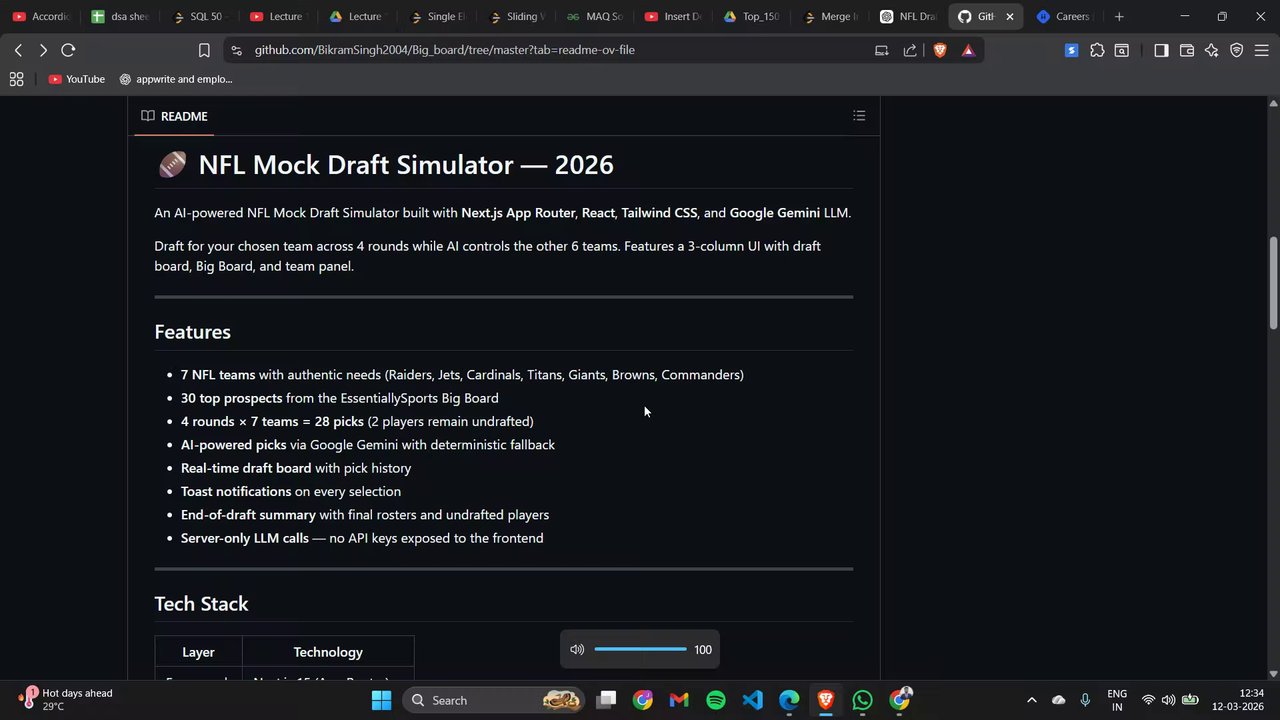Open the Extensions puzzle piece icon
The height and width of the screenshot is (720, 1280).
coord(1097,50)
